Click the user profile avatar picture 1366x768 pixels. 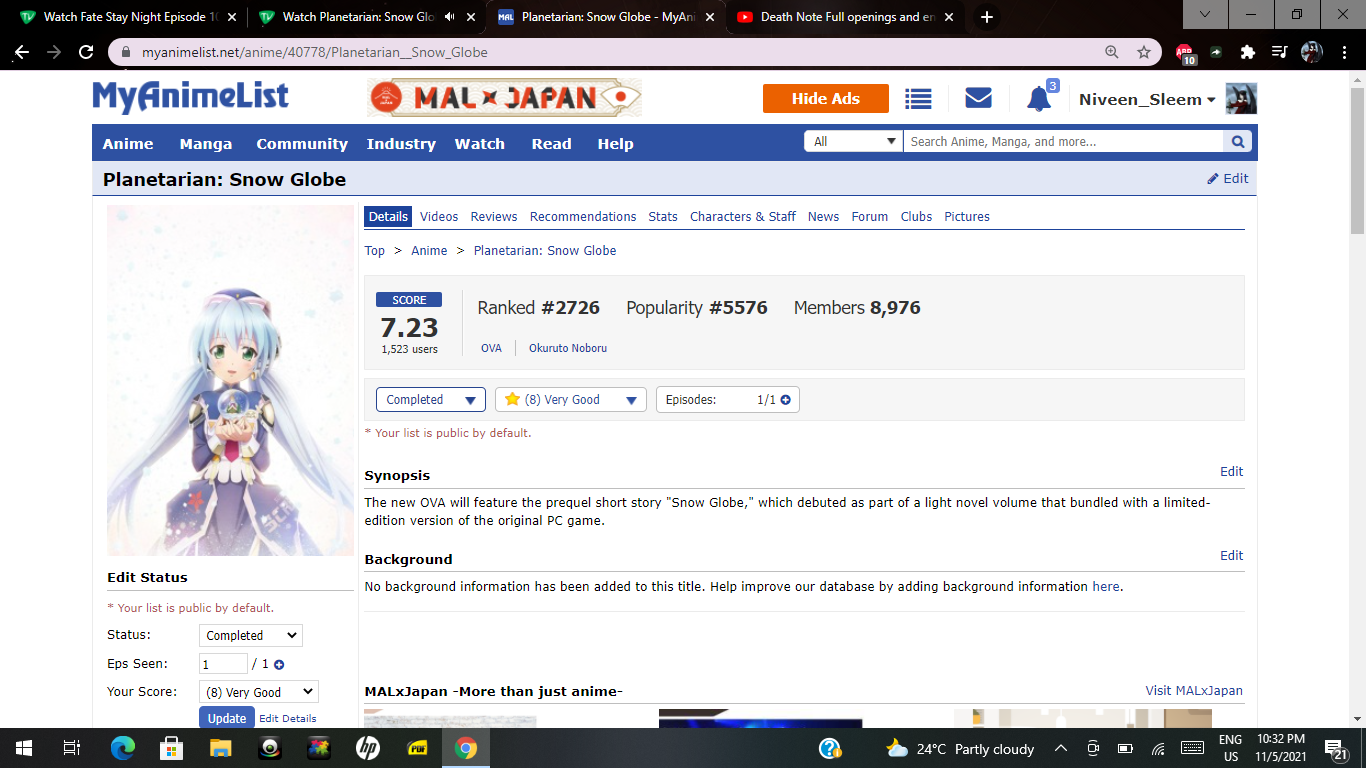click(1241, 98)
